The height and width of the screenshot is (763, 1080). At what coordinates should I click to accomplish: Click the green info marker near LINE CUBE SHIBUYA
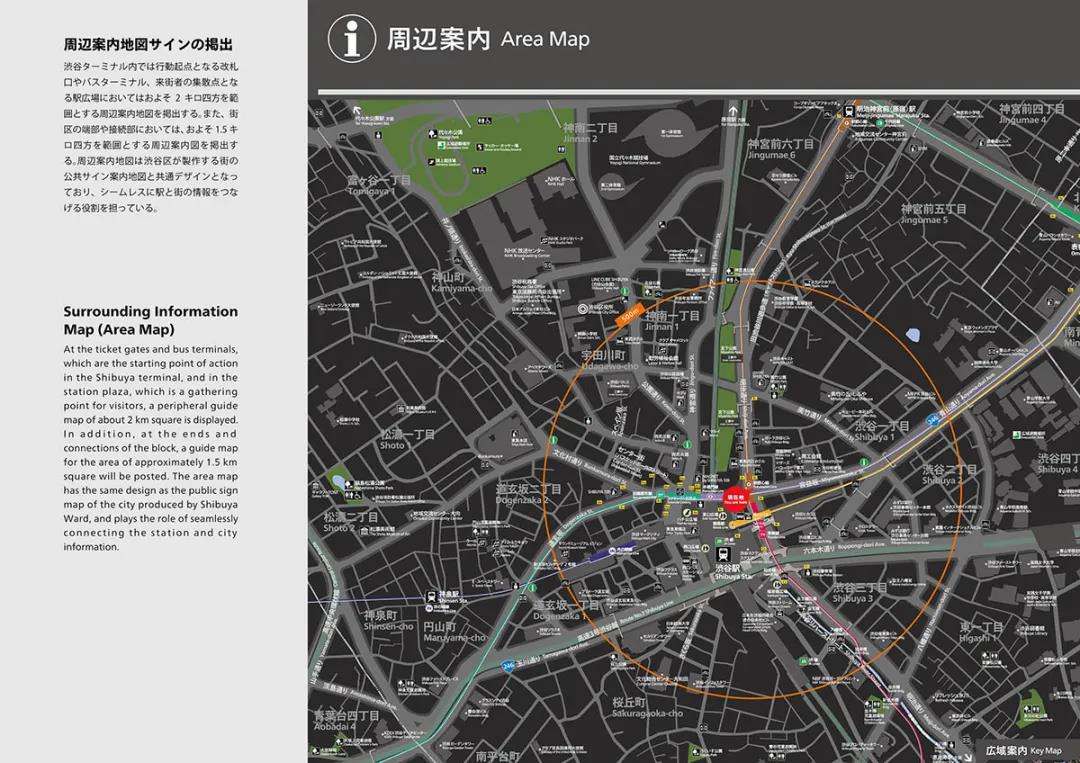coord(625,292)
